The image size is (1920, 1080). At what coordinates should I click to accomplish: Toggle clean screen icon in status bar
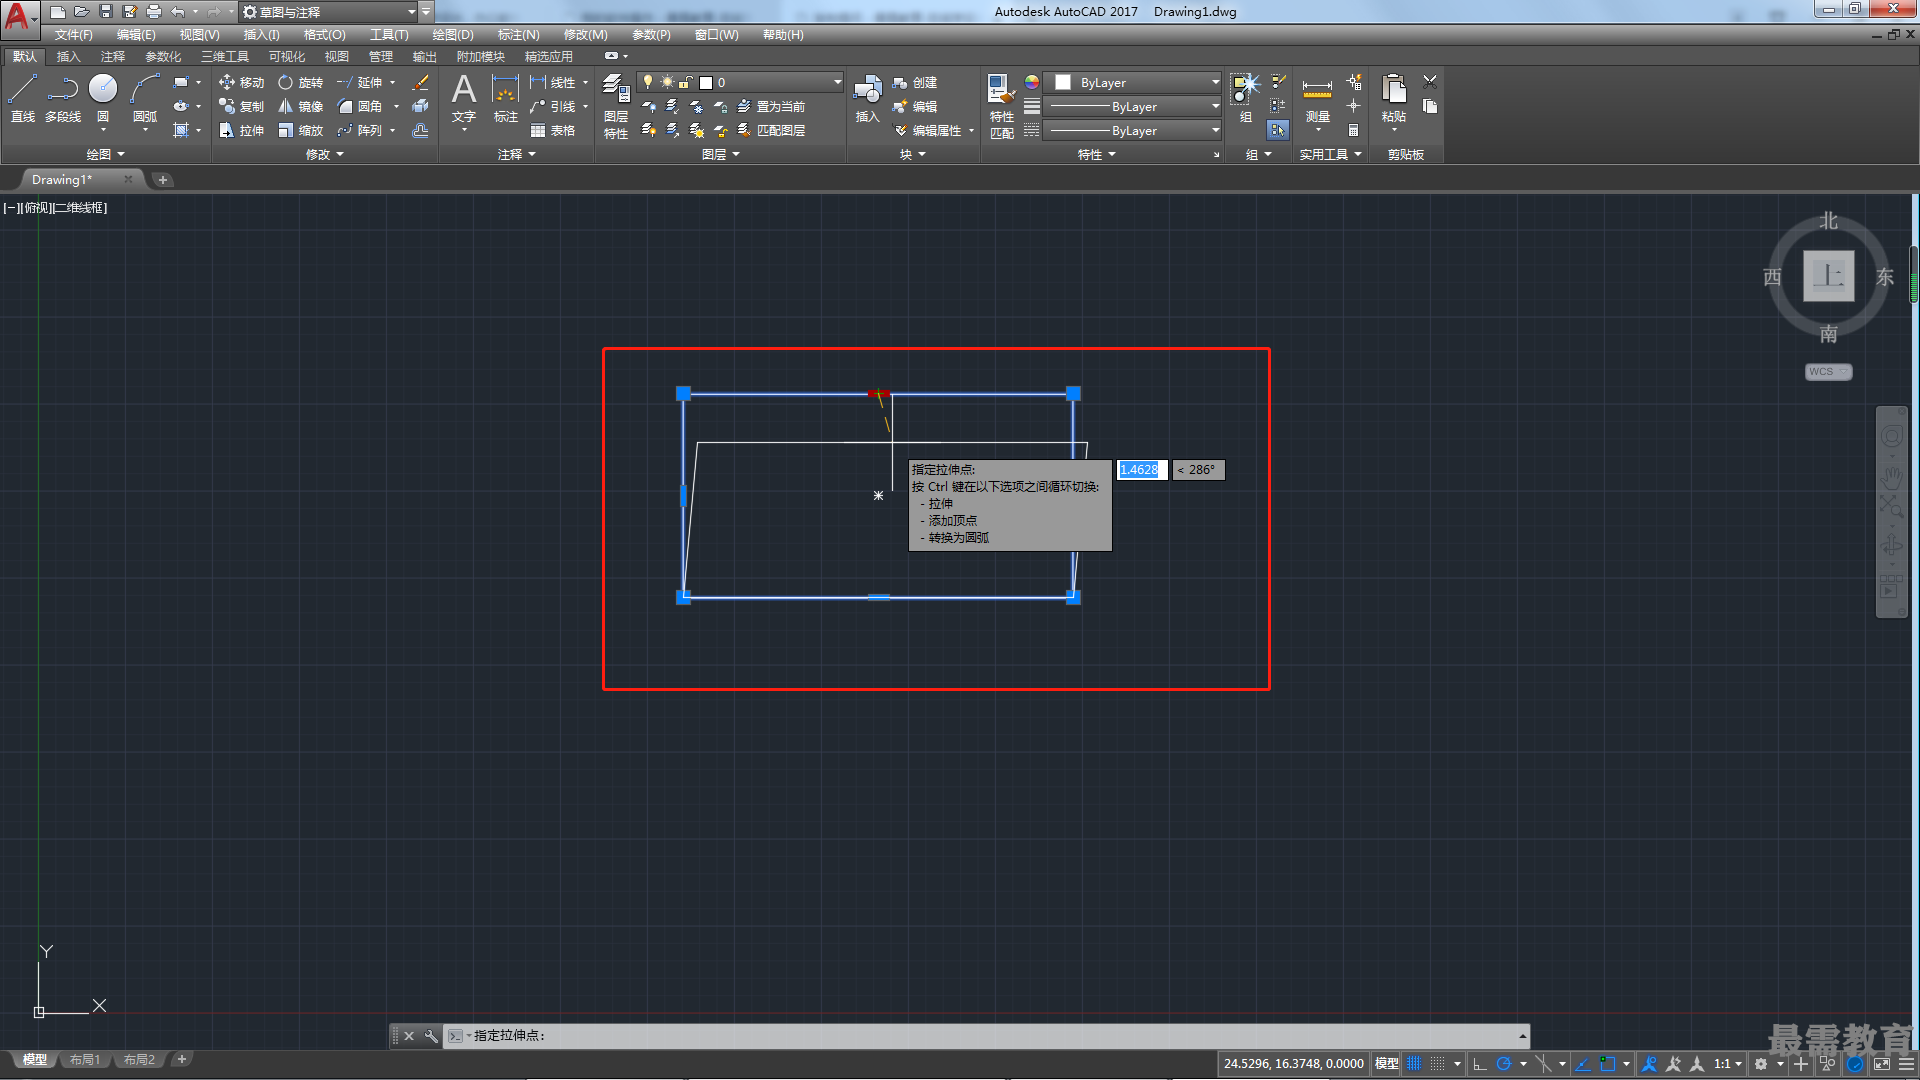click(x=1882, y=1064)
